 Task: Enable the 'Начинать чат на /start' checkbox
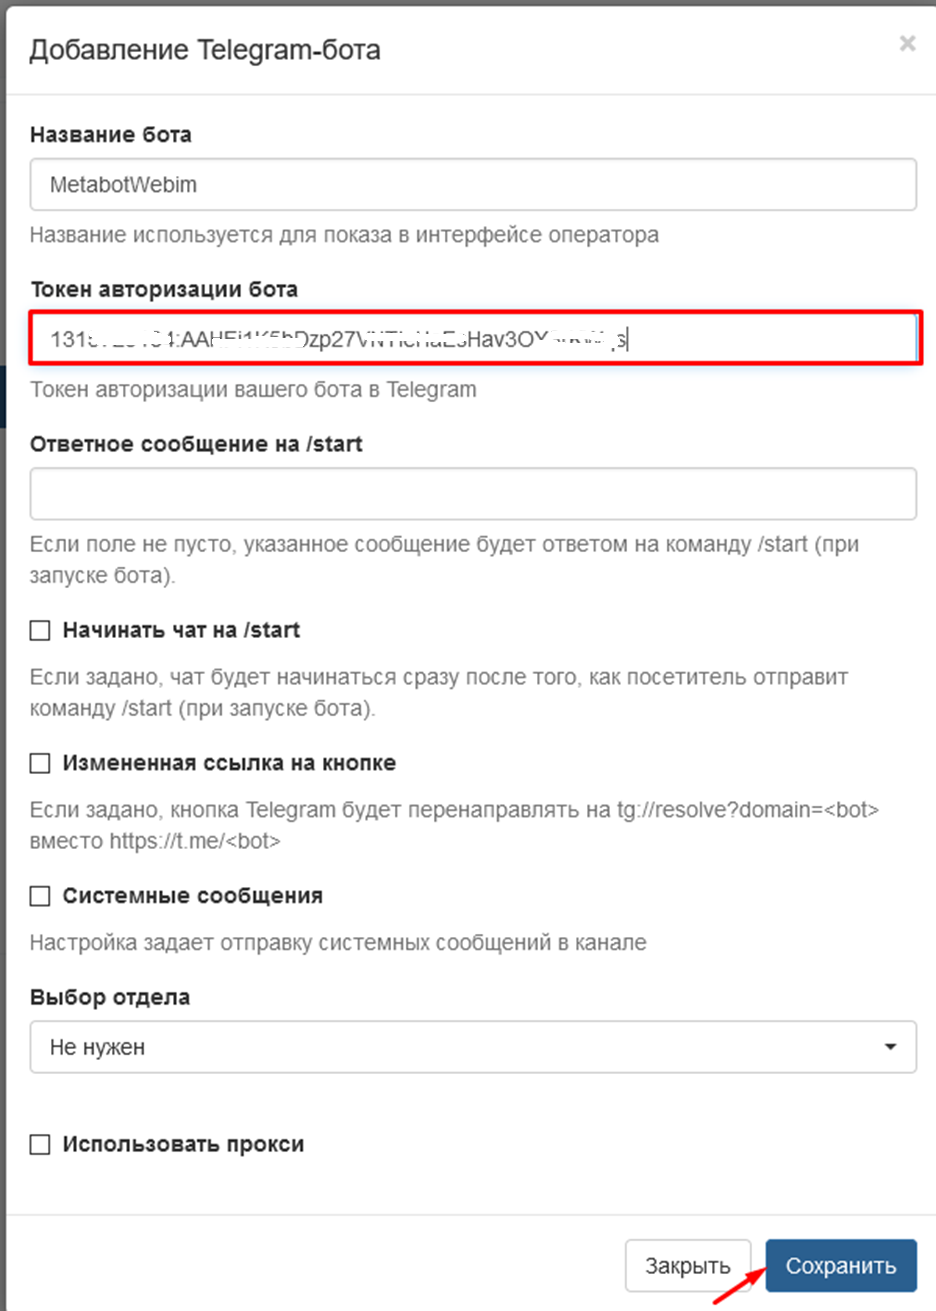[x=40, y=630]
